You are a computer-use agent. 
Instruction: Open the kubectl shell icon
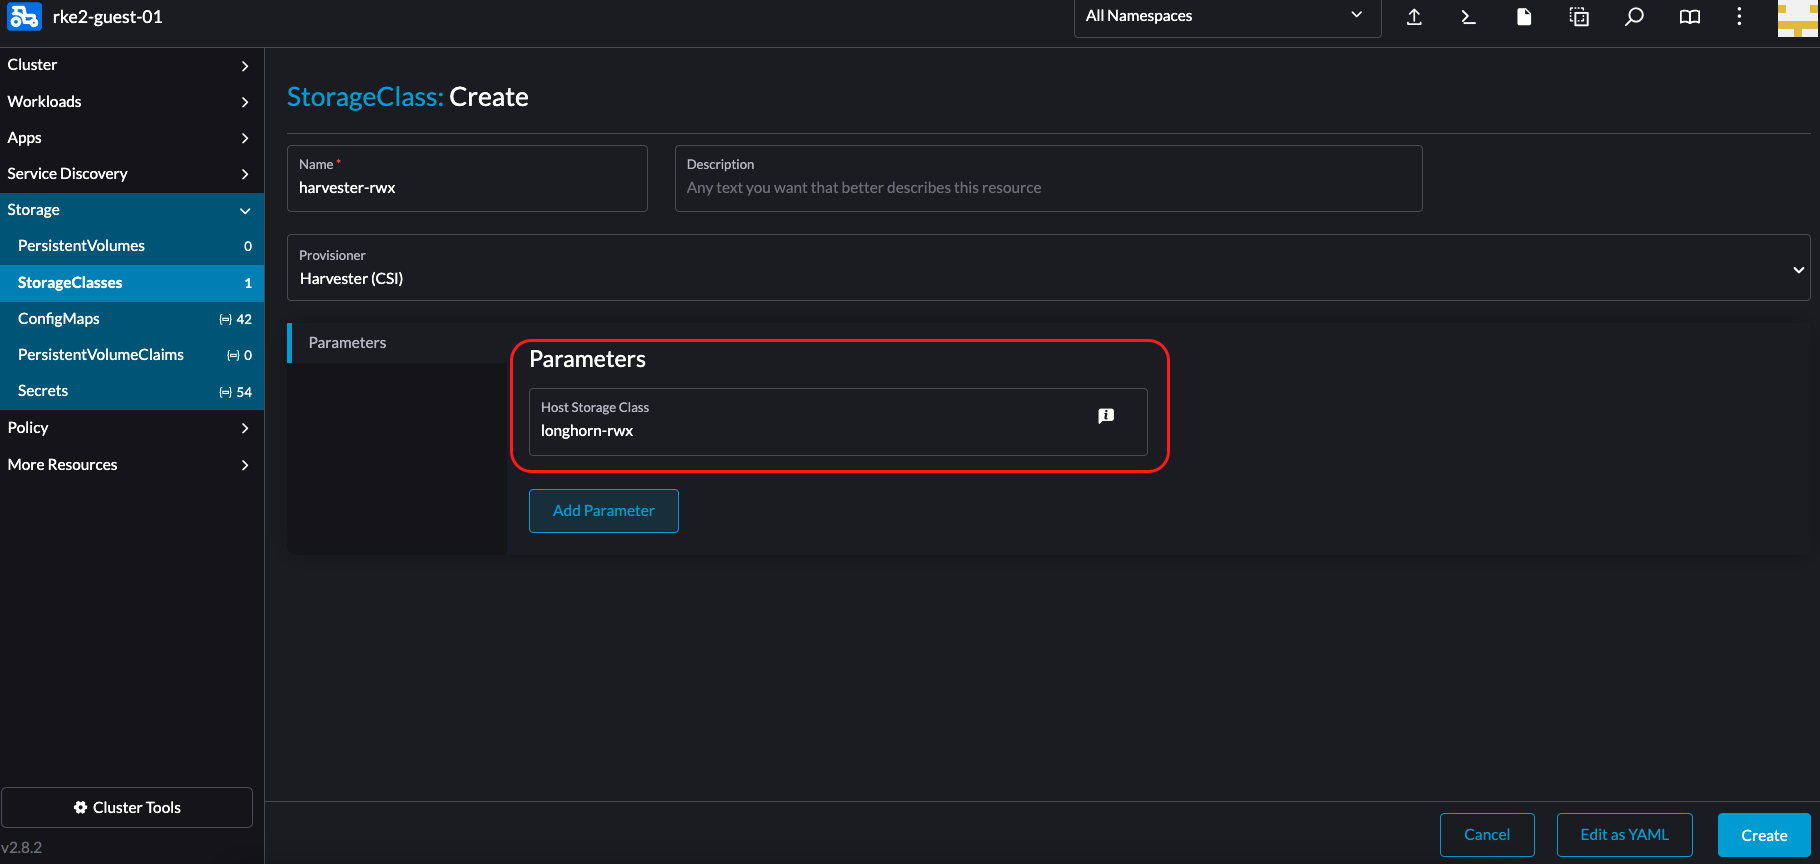tap(1468, 17)
